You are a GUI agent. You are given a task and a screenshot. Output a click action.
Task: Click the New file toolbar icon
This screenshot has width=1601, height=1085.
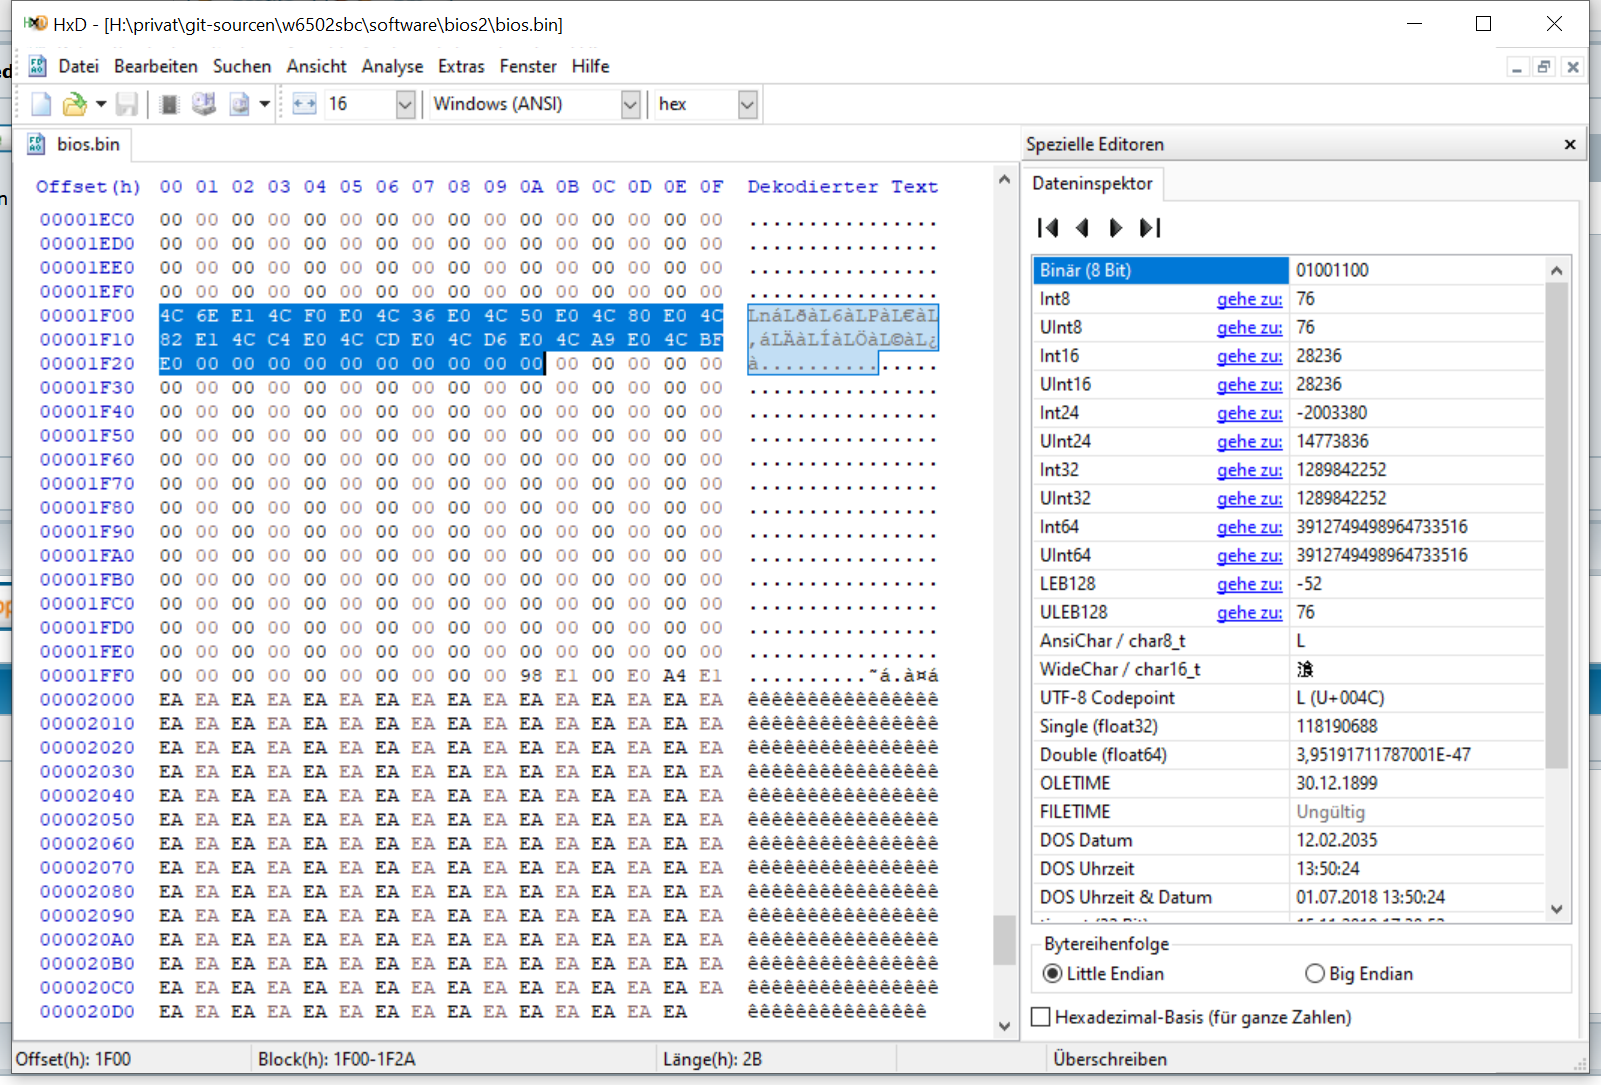pyautogui.click(x=41, y=104)
